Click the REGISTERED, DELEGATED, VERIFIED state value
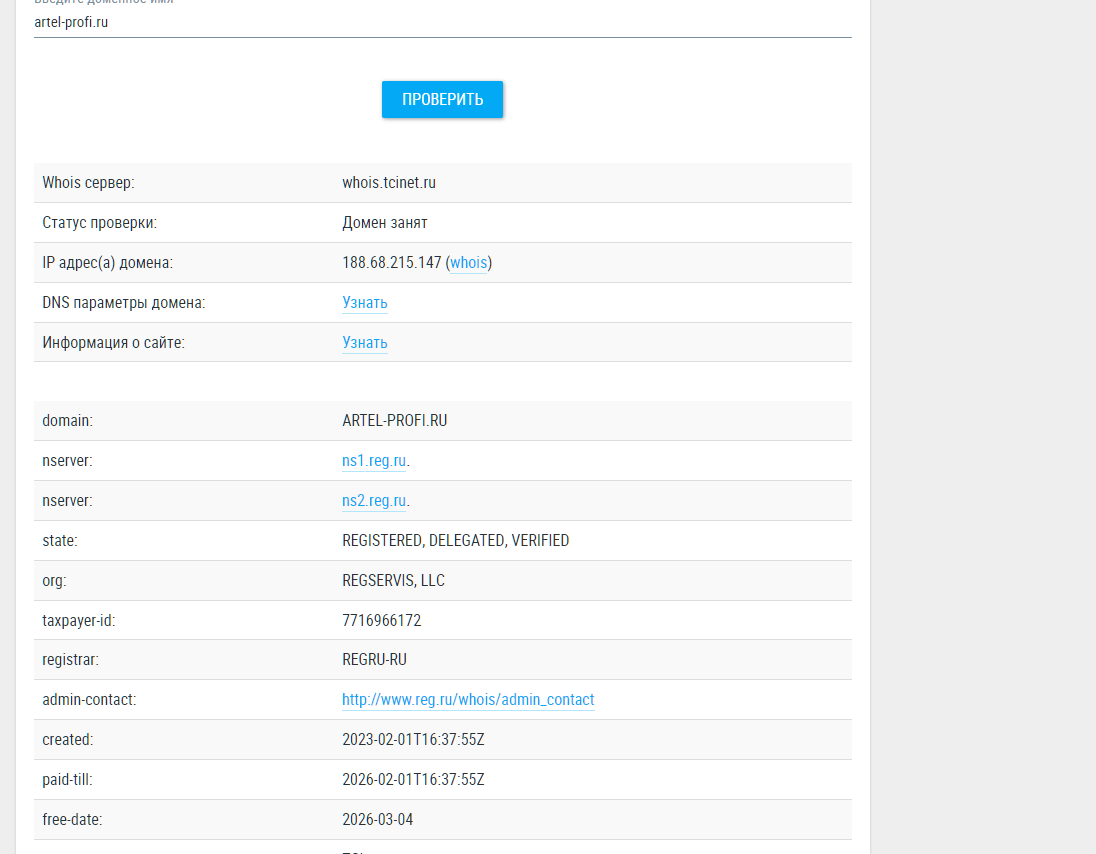This screenshot has width=1096, height=854. coord(455,541)
